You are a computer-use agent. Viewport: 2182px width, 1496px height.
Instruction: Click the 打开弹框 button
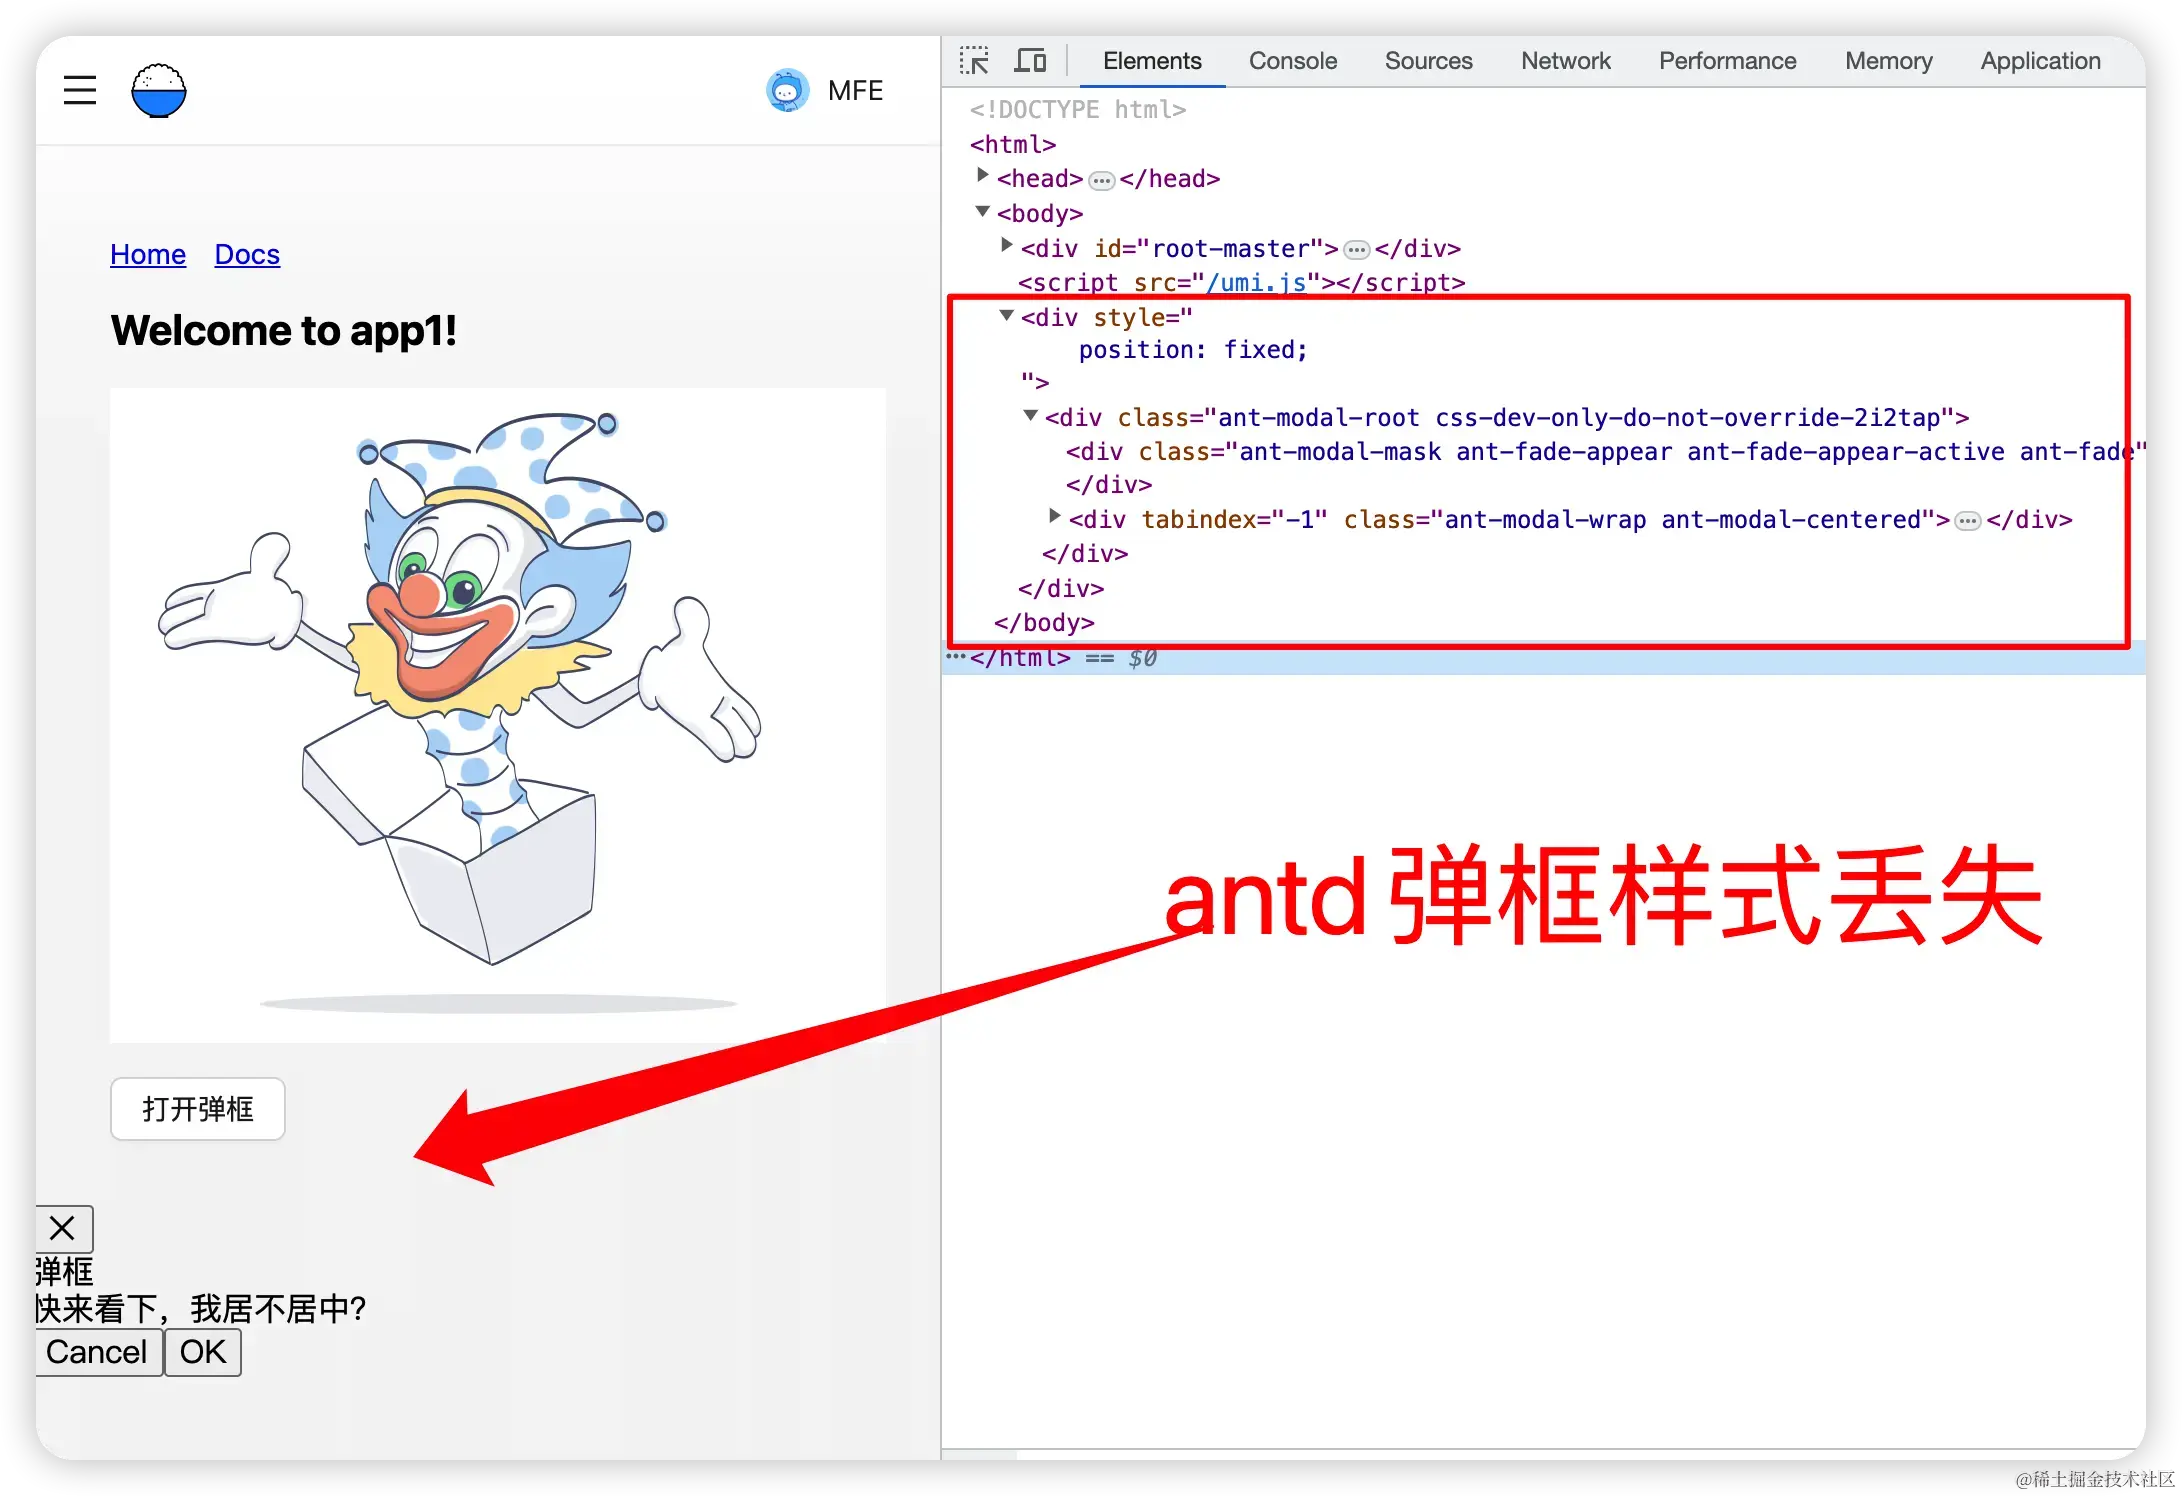[x=198, y=1109]
